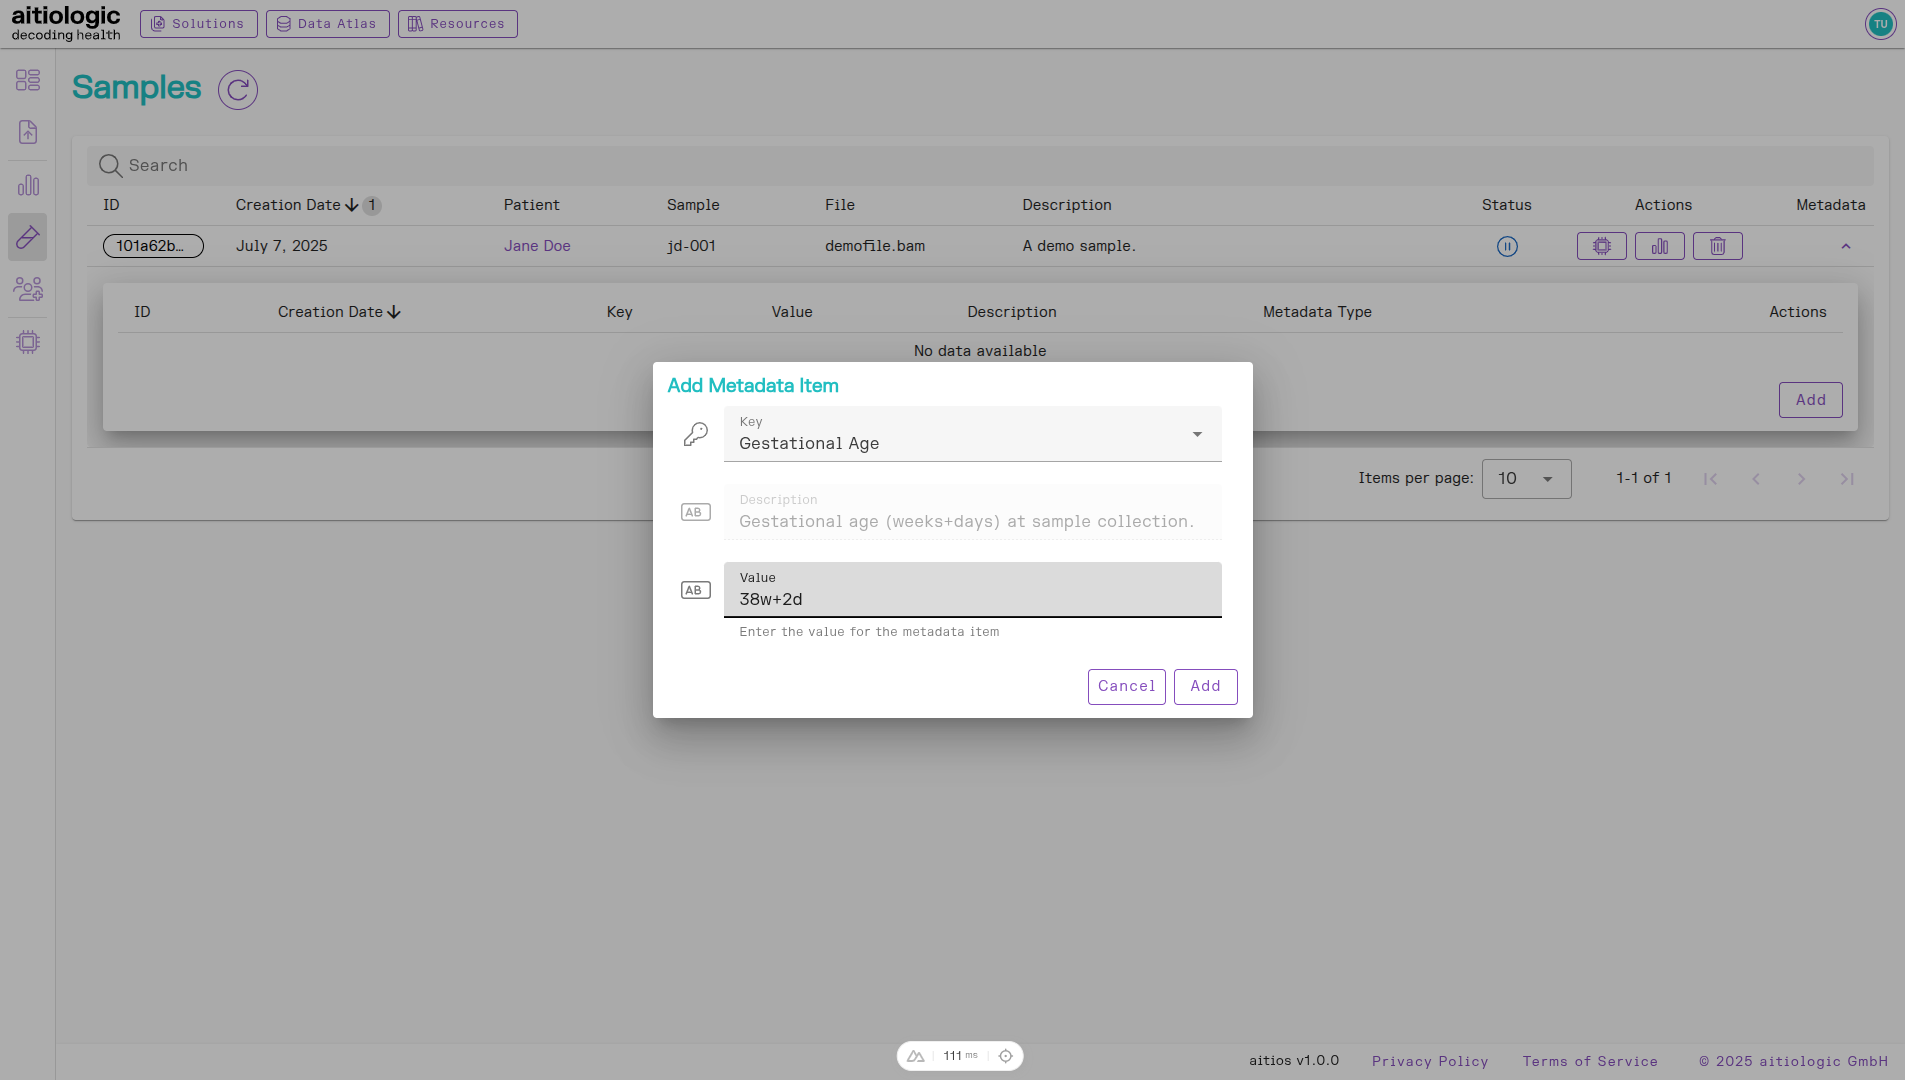Start processing via the chip action icon
This screenshot has height=1080, width=1905.
[x=1601, y=246]
